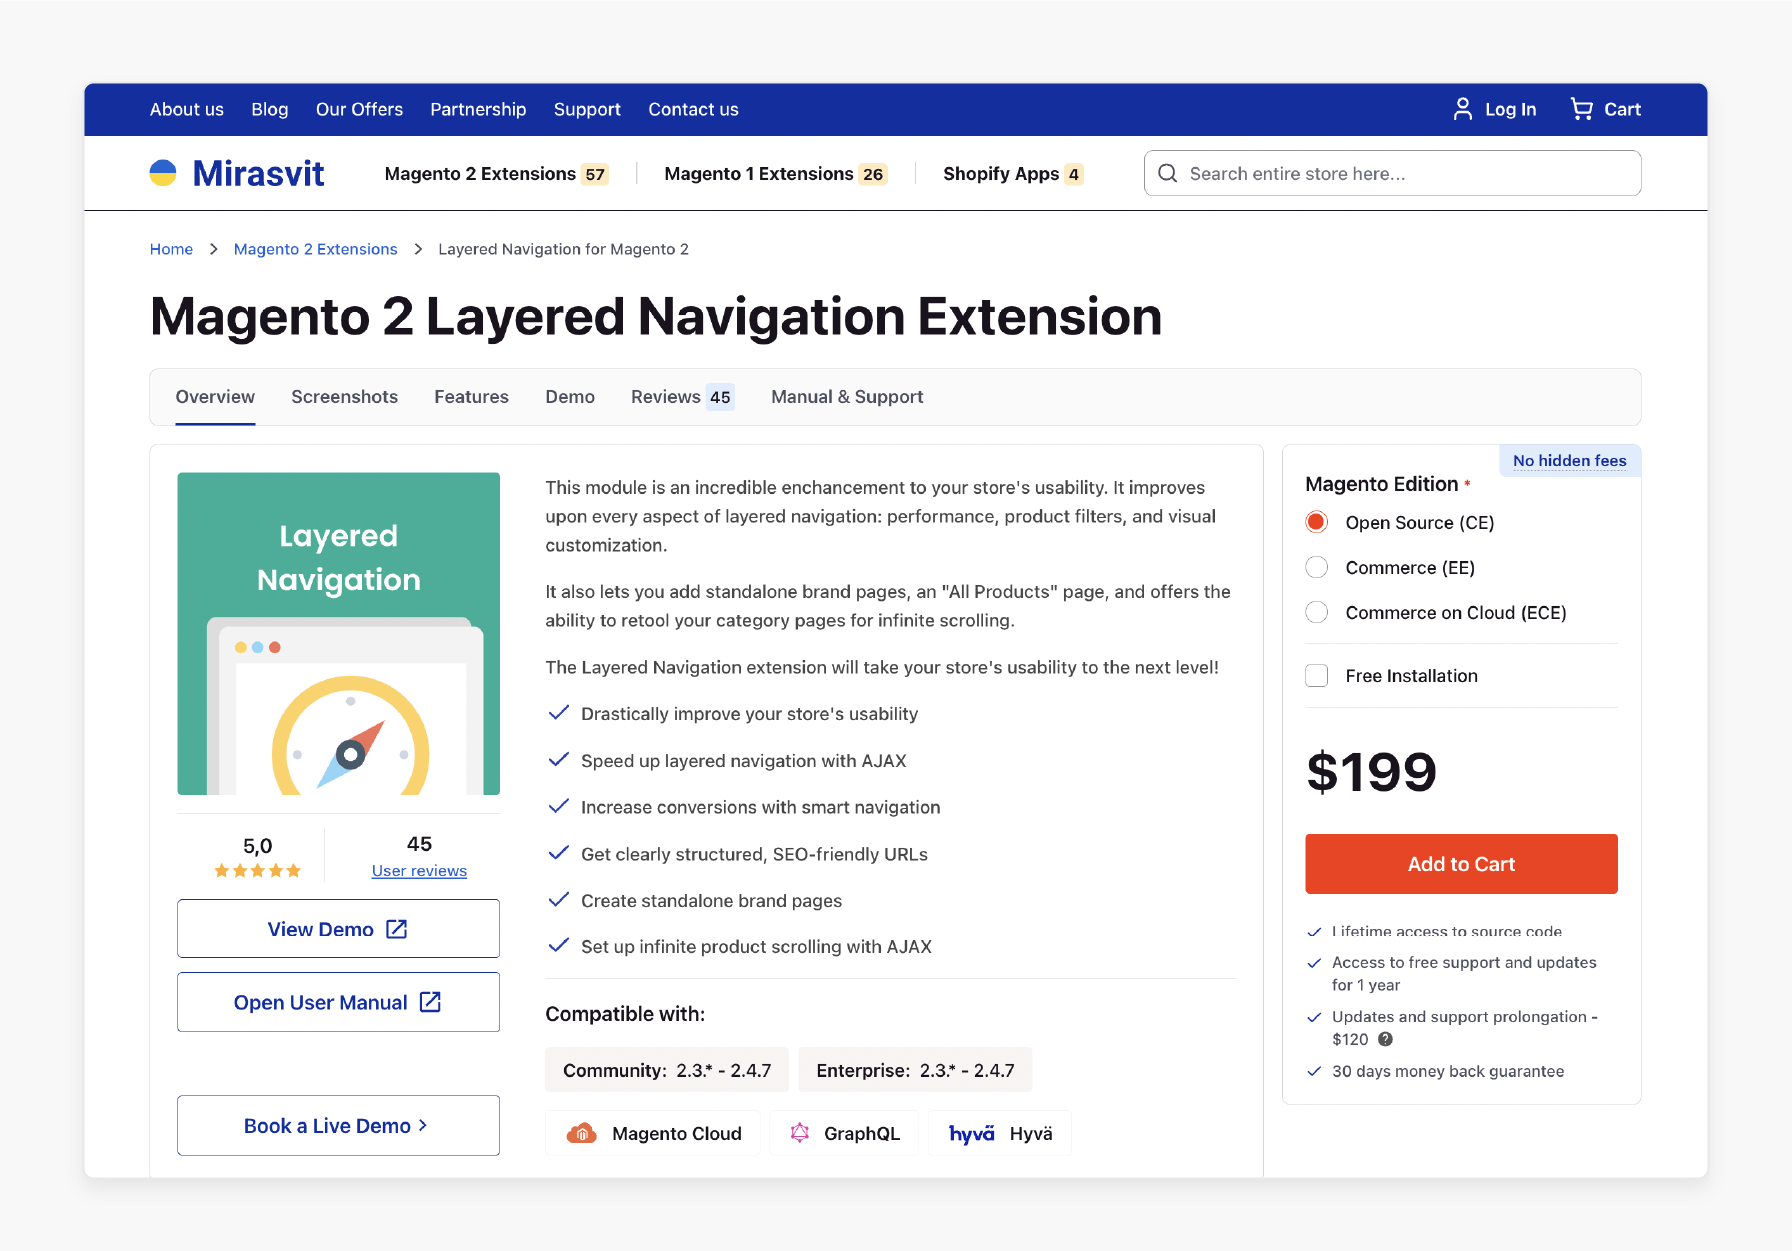Go to Magento 2 Extensions breadcrumb link

pos(315,249)
